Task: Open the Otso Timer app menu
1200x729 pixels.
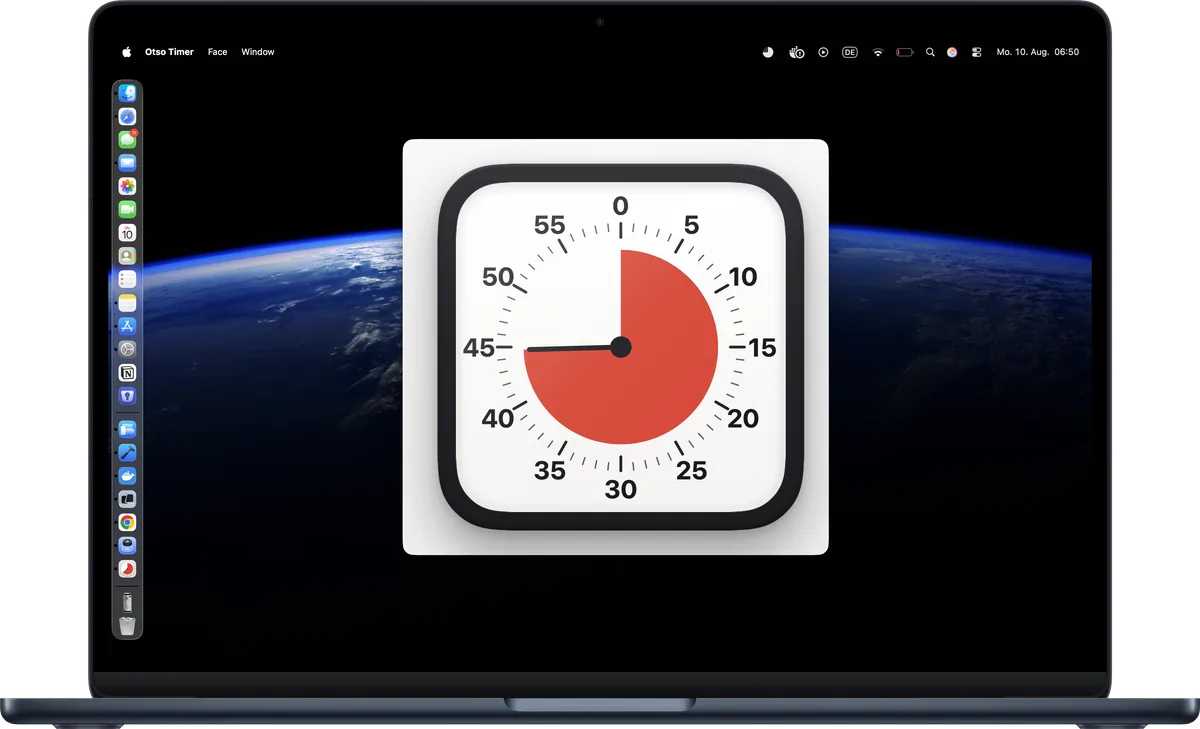Action: (169, 52)
